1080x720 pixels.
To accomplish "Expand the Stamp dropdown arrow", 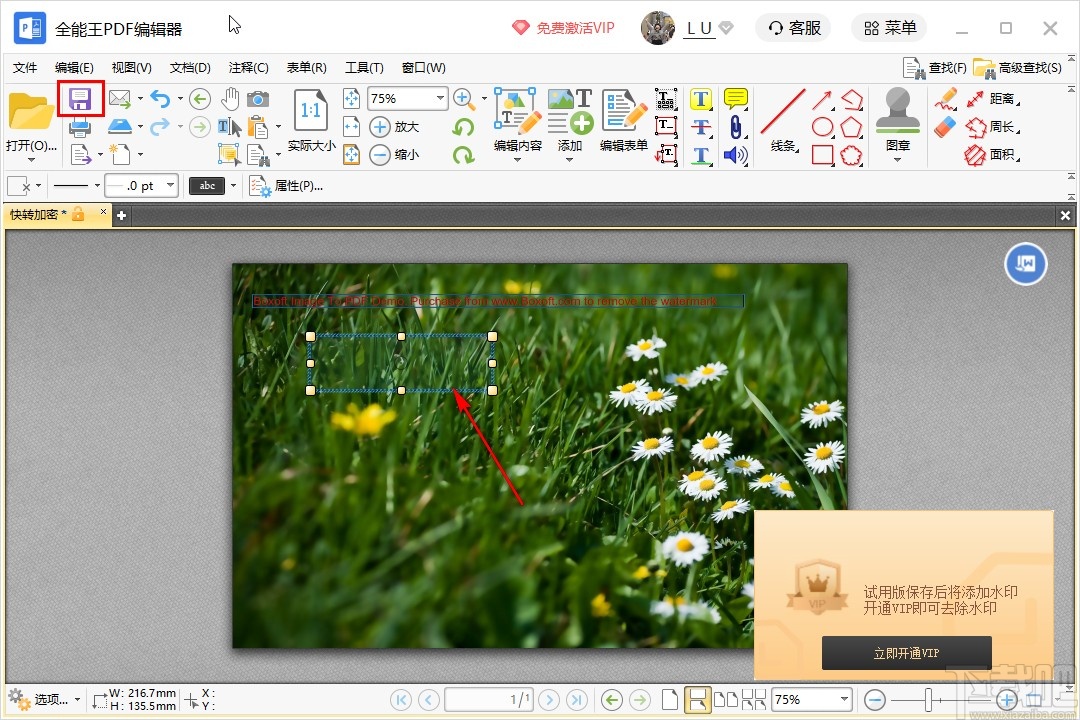I will click(x=897, y=159).
